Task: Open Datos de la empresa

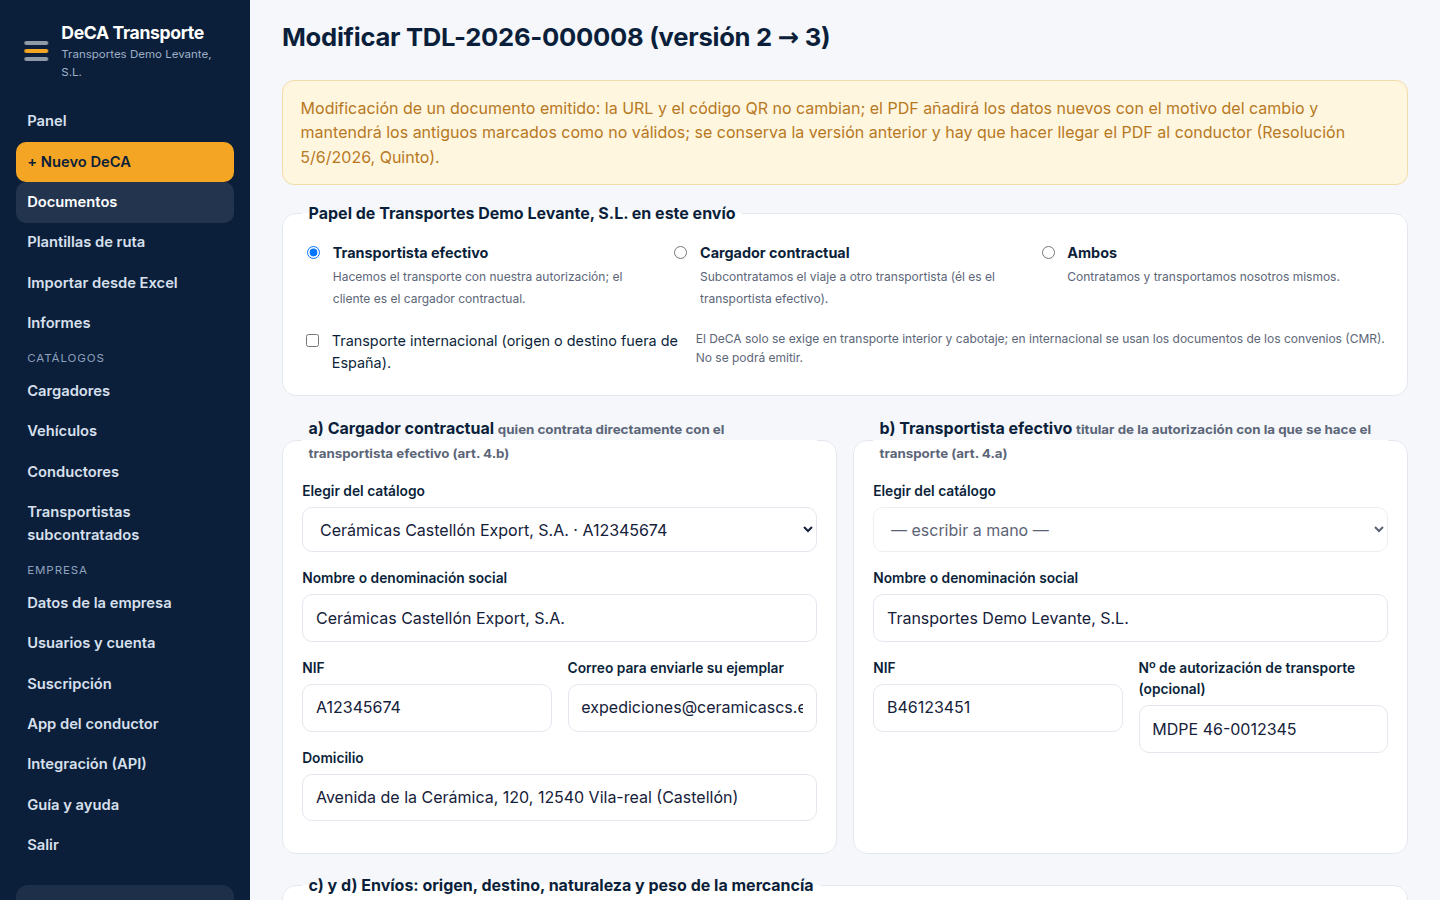Action: [x=125, y=603]
